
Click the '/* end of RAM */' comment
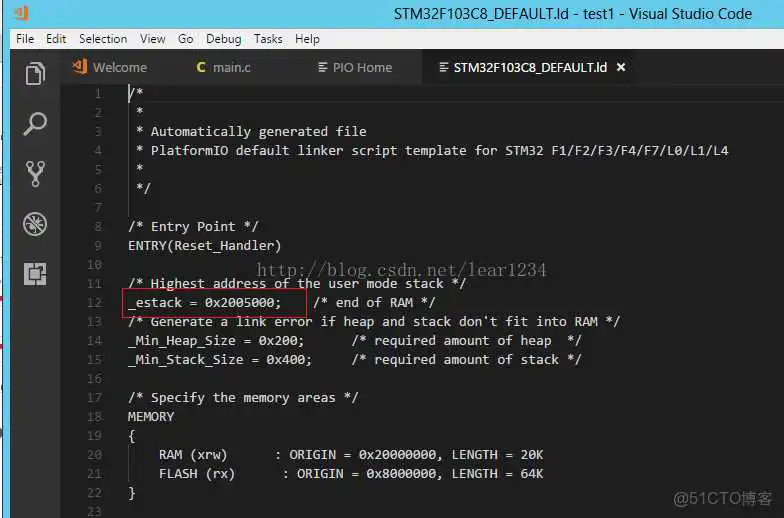(374, 302)
